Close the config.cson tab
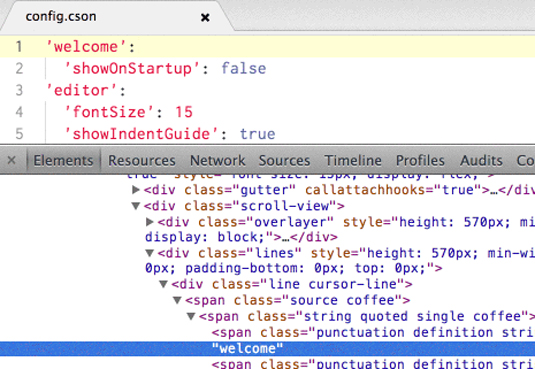The image size is (535, 369). tap(205, 17)
